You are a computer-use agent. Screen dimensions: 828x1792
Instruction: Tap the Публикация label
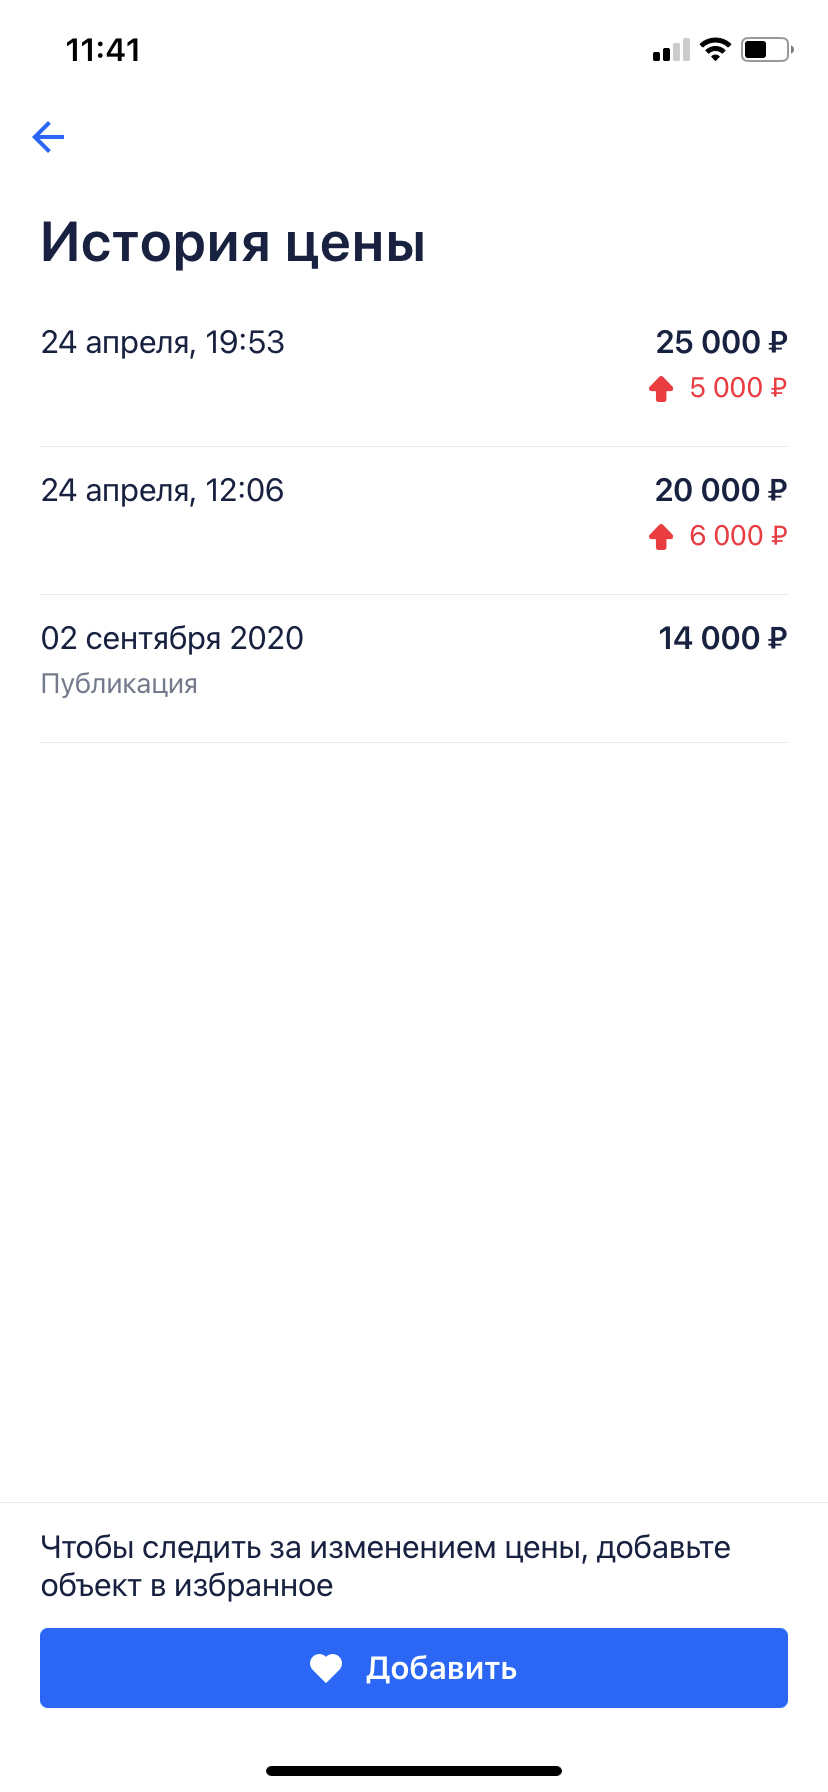tap(119, 684)
